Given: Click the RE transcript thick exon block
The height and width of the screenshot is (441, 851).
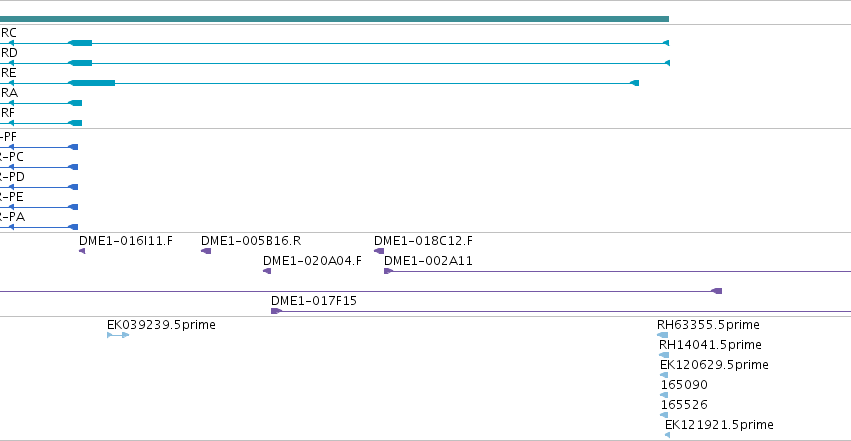Looking at the screenshot, I should click(x=92, y=83).
